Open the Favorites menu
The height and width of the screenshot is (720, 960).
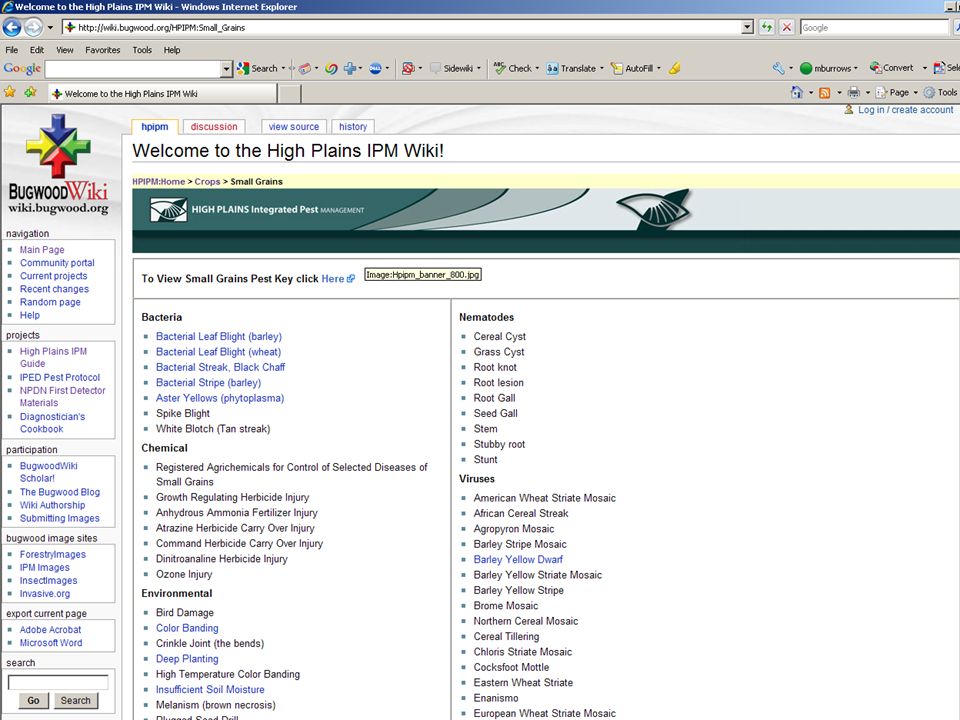(102, 50)
